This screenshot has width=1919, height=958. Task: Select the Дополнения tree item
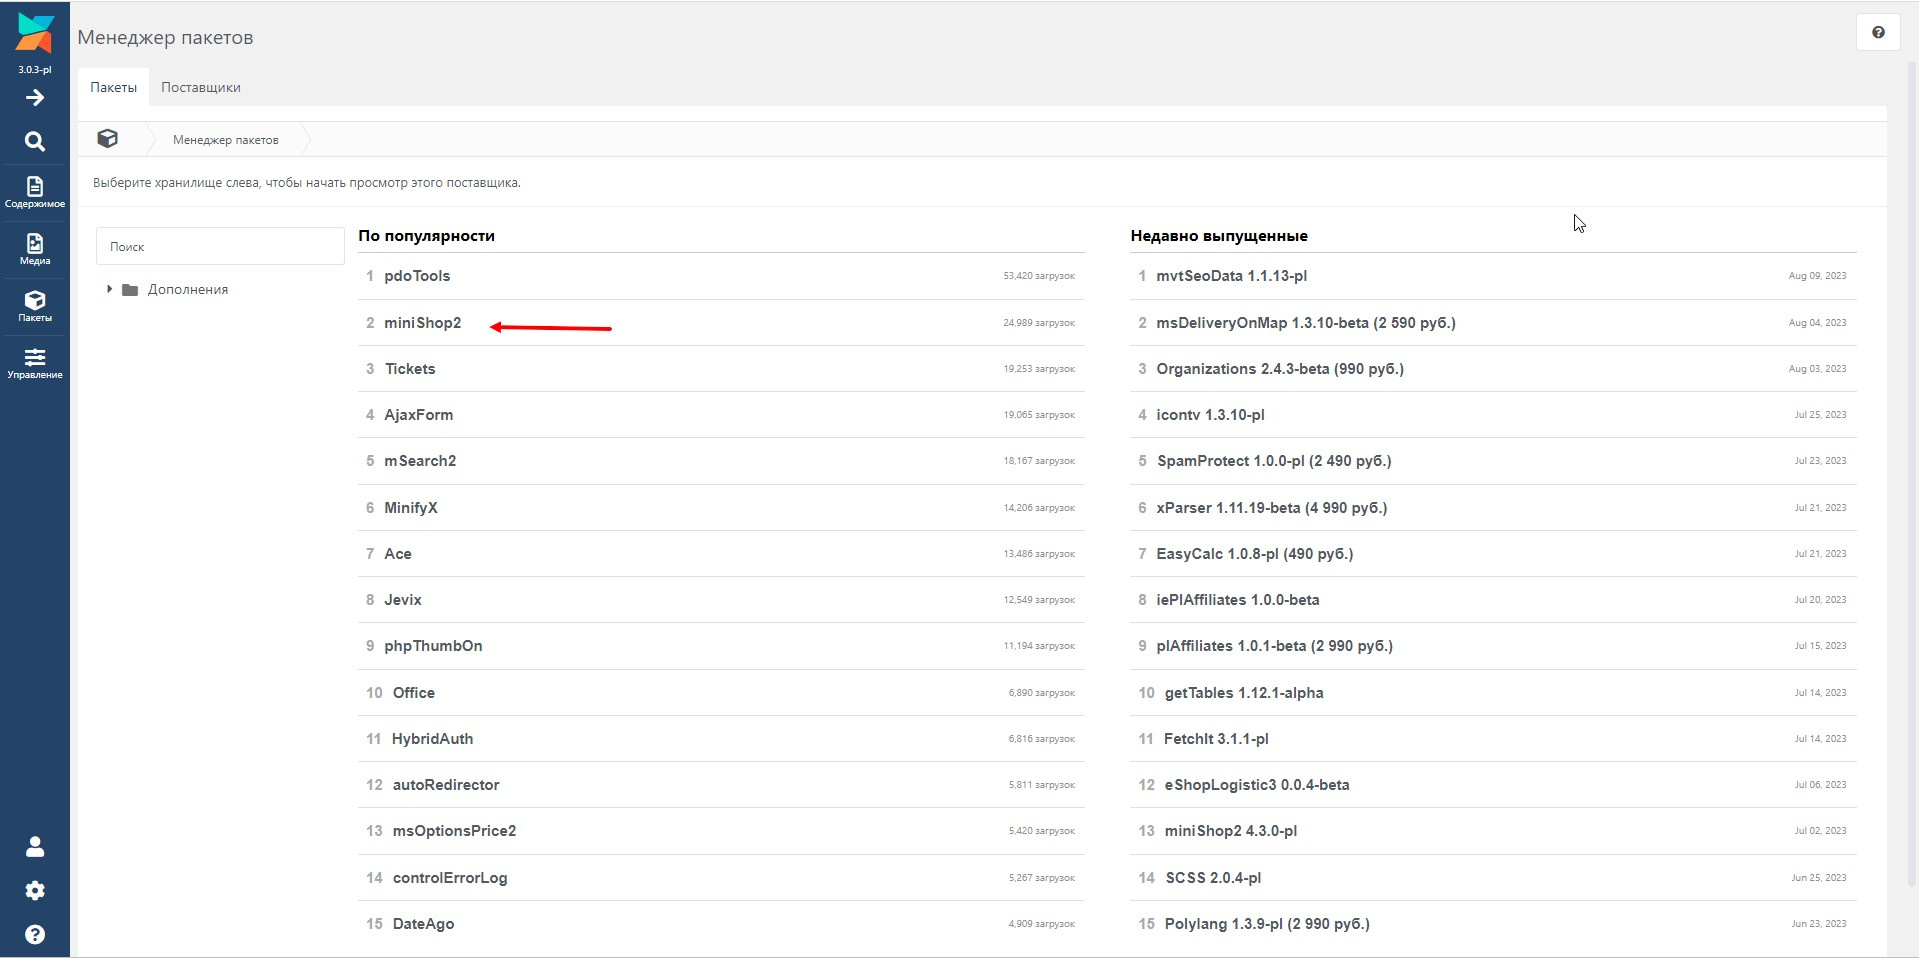188,289
